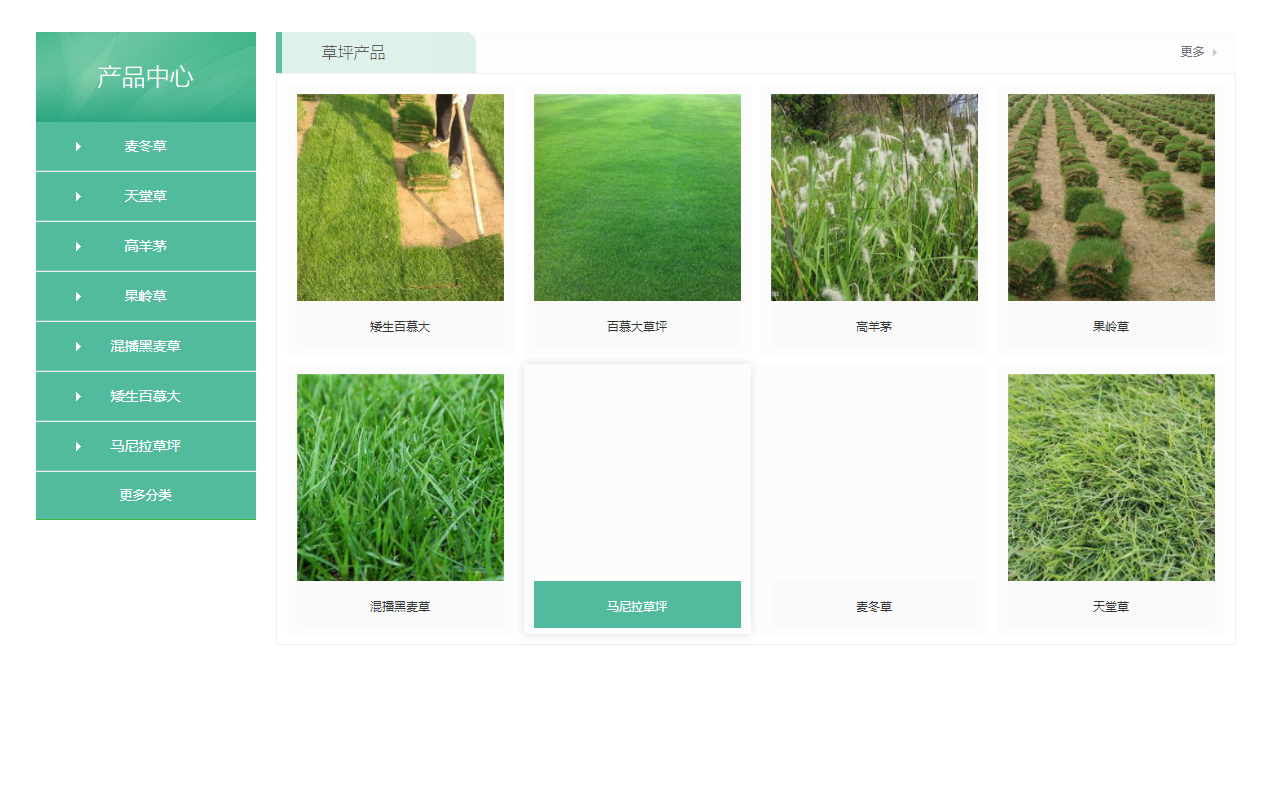This screenshot has width=1284, height=797.
Task: Click the arrow icon beside 混播黑麦草
Action: click(78, 347)
